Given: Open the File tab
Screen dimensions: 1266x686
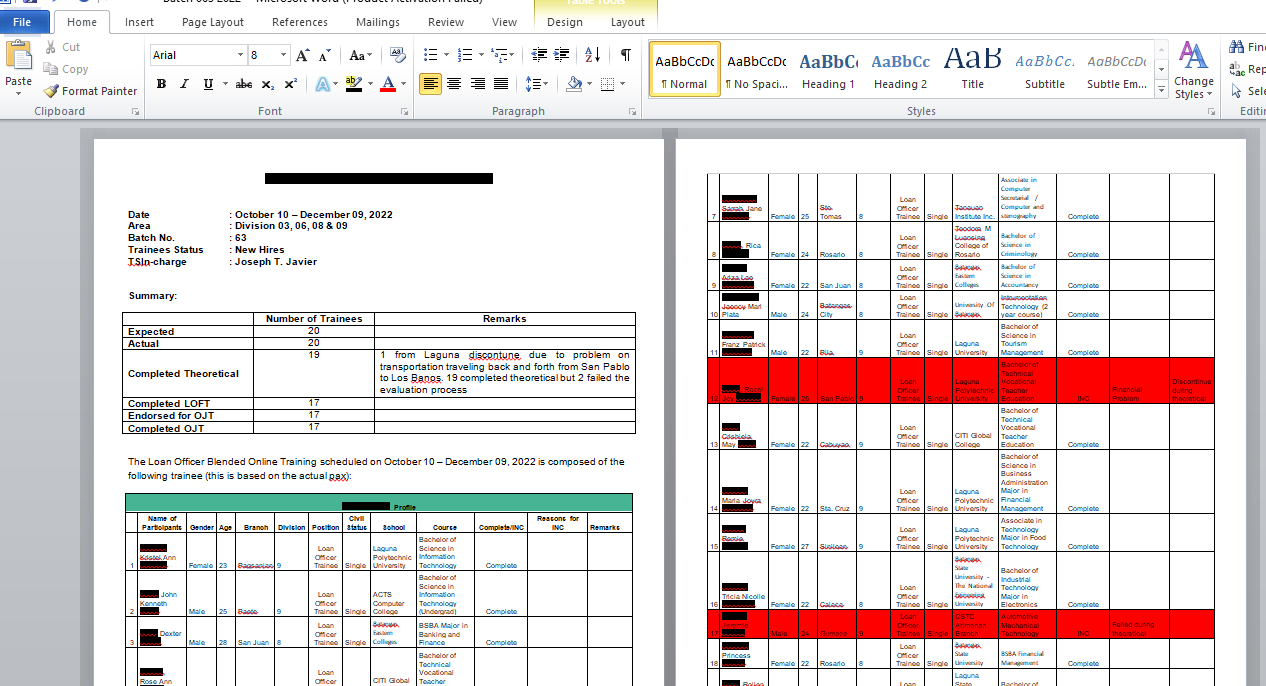Looking at the screenshot, I should point(22,22).
